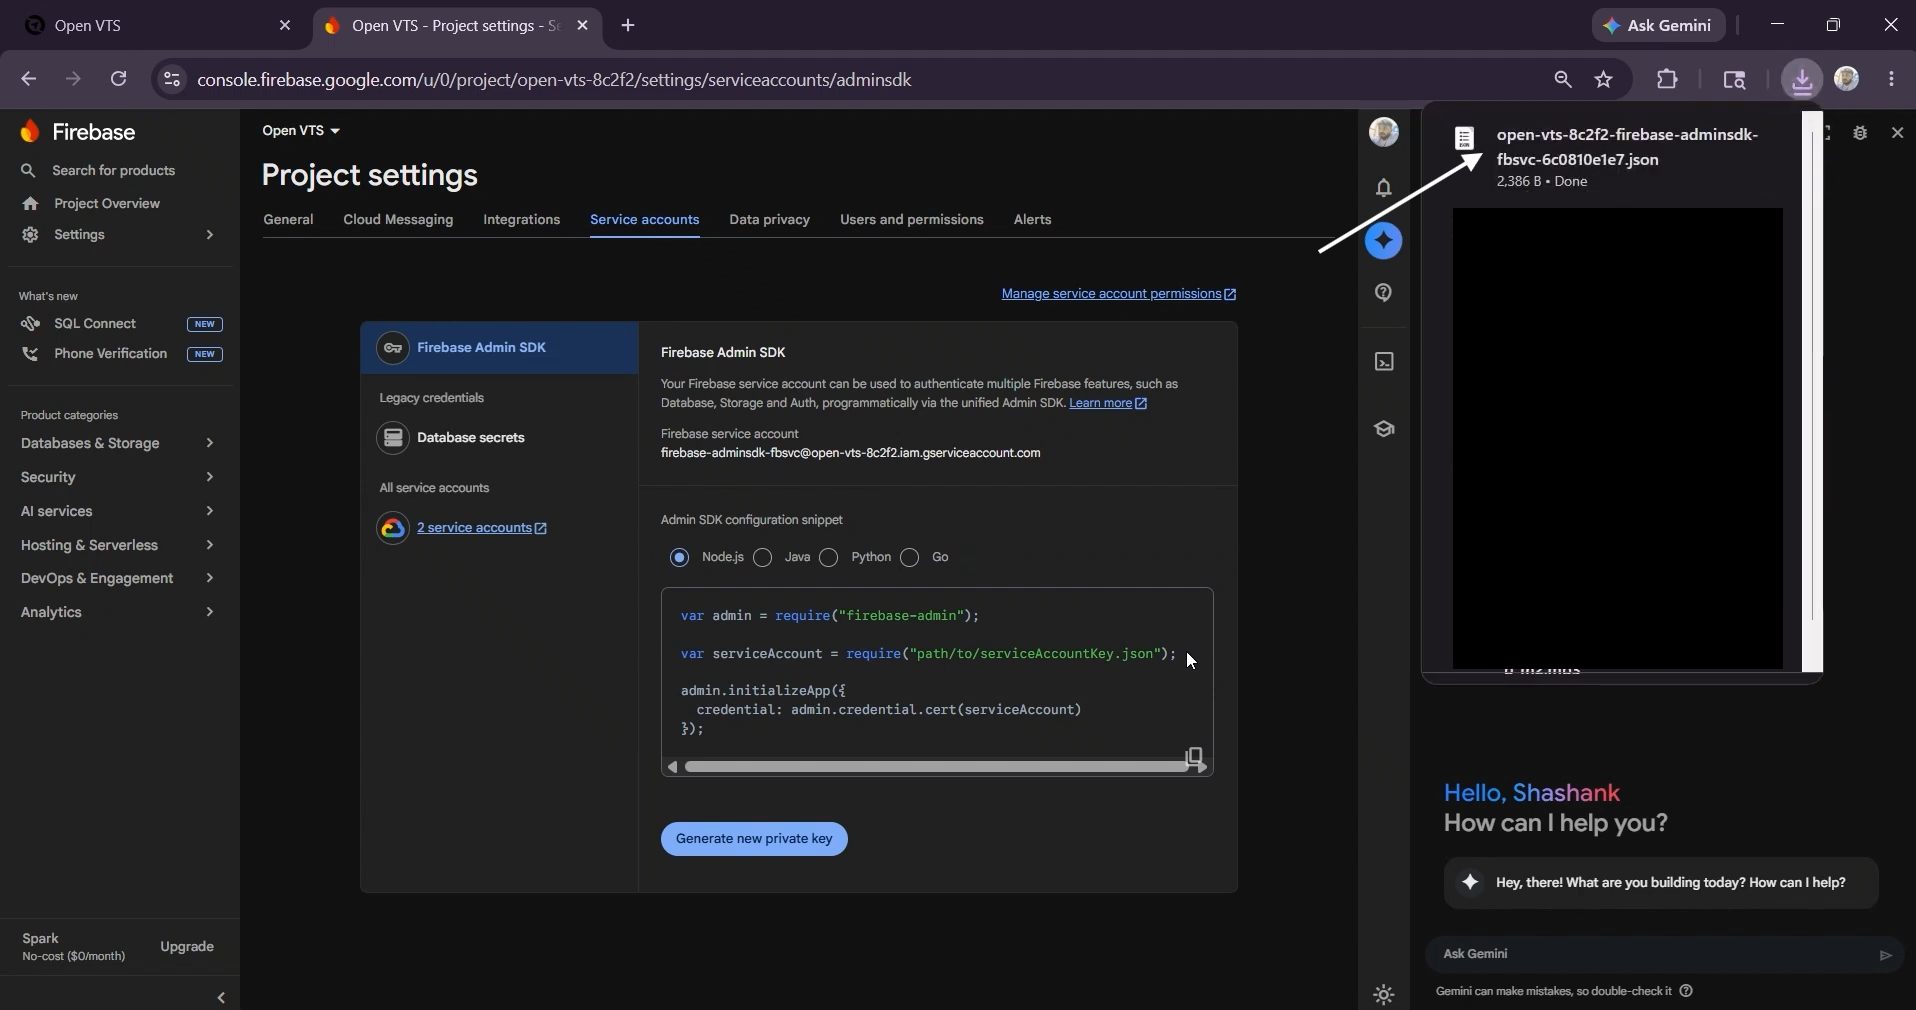Select the Node.js radio button
1916x1010 pixels.
680,558
